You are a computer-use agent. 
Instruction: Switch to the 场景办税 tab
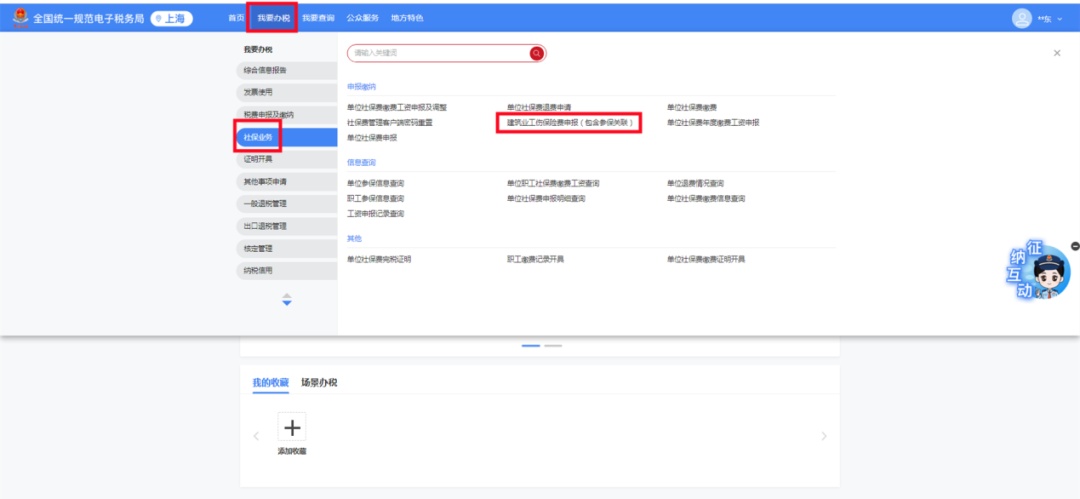click(x=320, y=383)
